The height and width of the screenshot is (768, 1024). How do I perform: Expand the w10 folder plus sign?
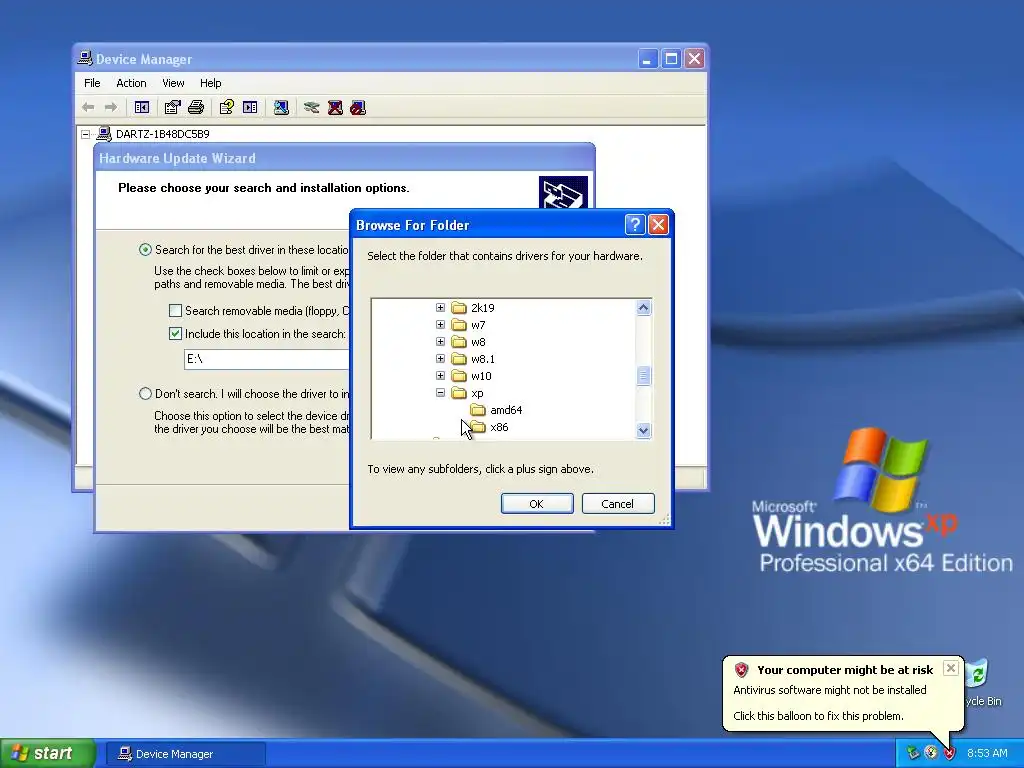coord(440,376)
